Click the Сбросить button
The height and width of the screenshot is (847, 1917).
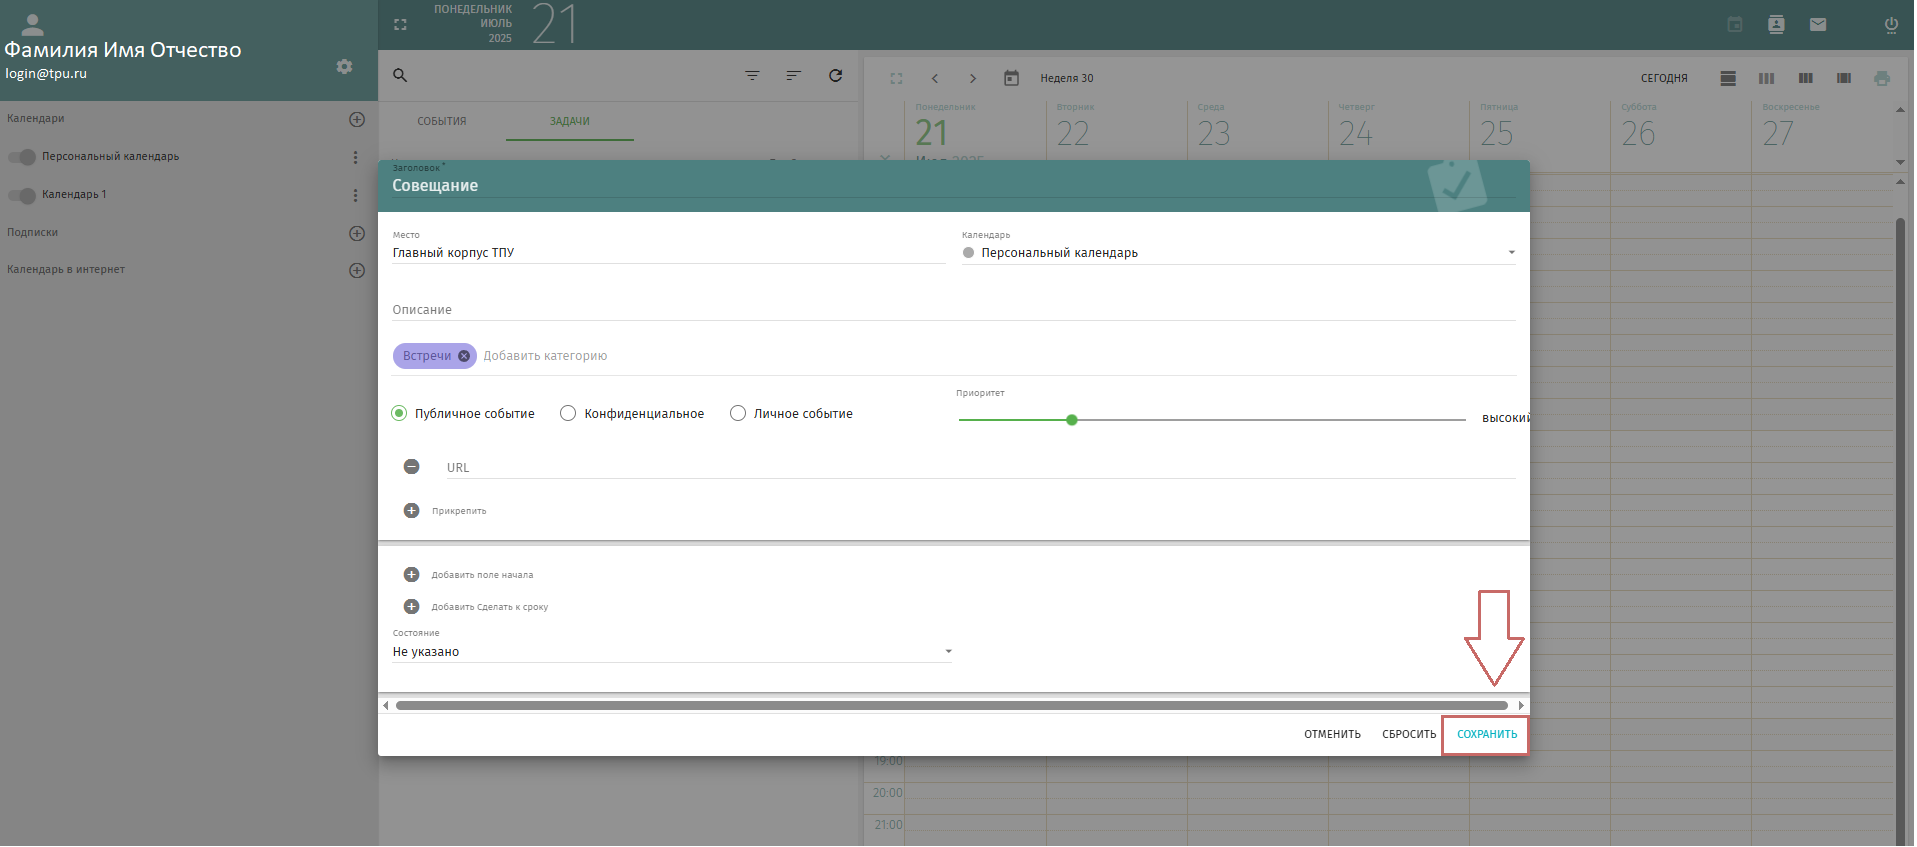1409,735
